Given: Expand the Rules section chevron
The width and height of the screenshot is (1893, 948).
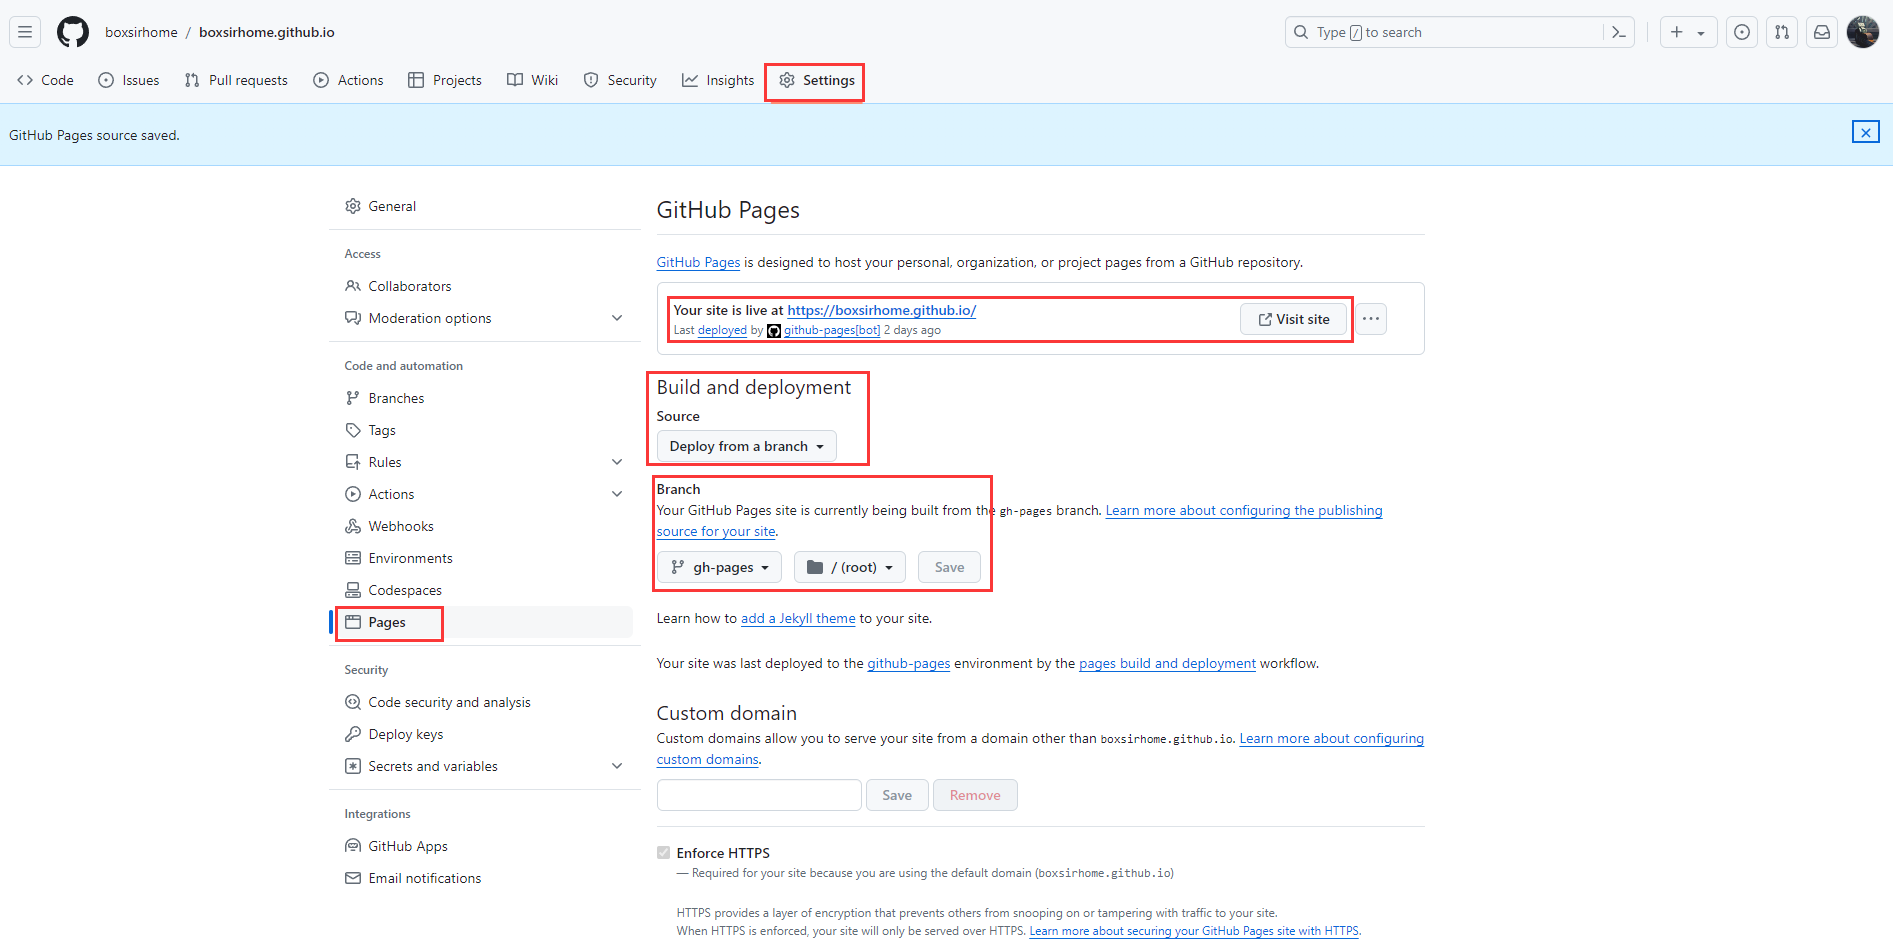Looking at the screenshot, I should 617,462.
